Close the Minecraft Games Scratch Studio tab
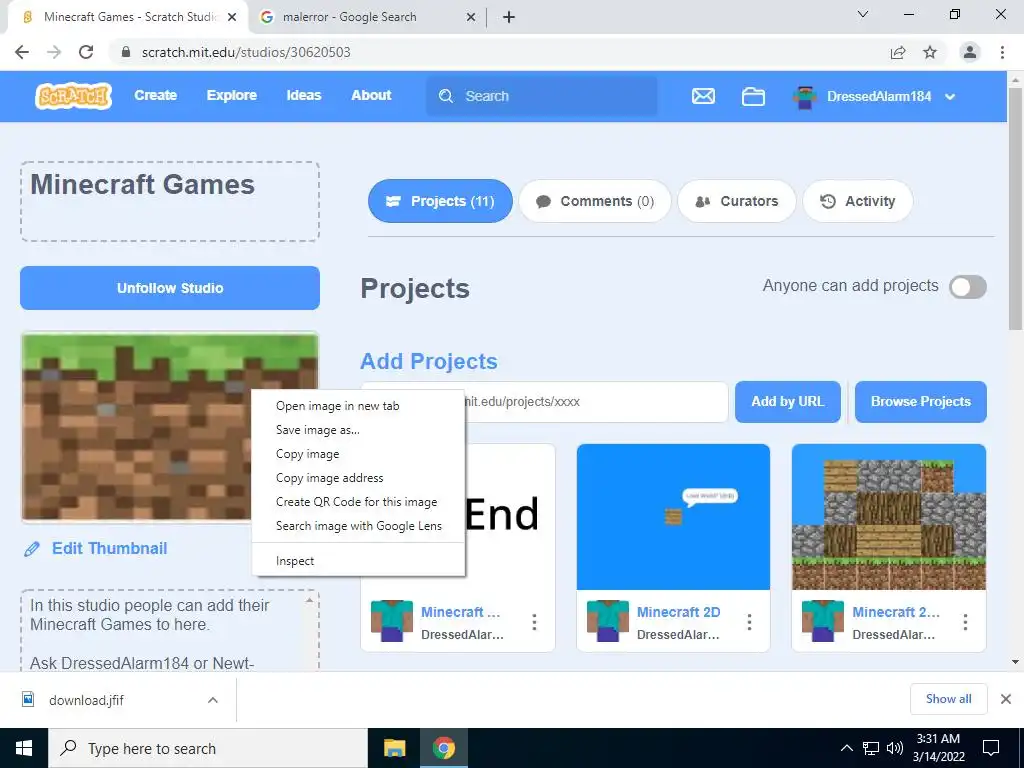The width and height of the screenshot is (1024, 768). coord(232,17)
